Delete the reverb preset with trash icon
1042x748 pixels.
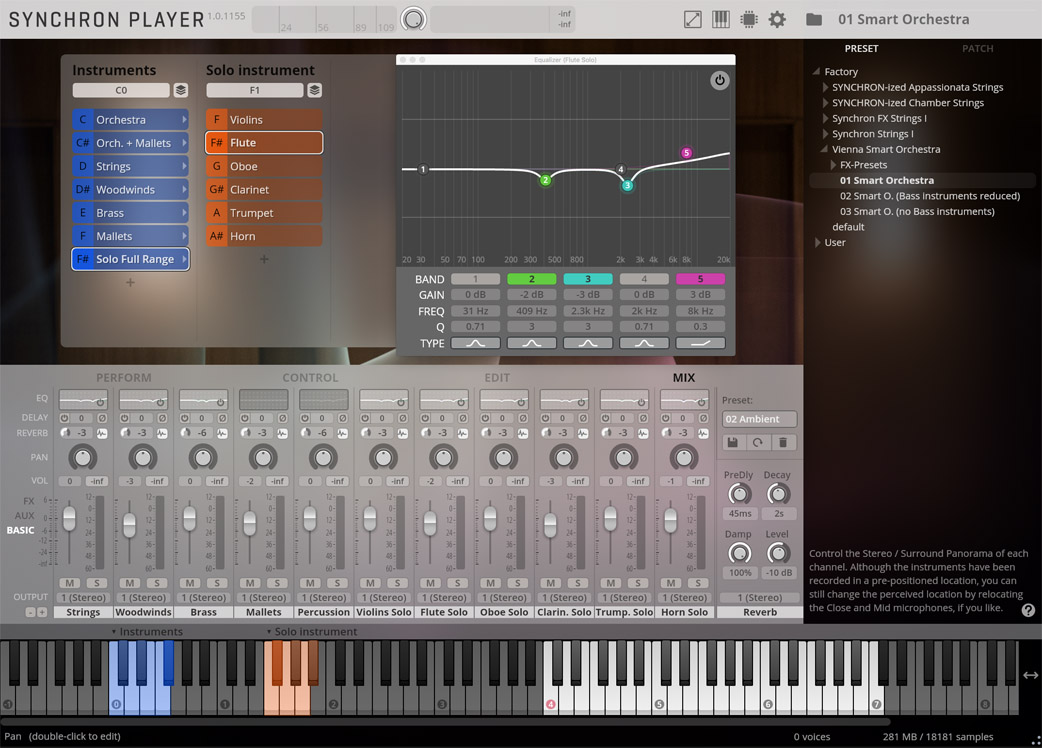tap(783, 442)
